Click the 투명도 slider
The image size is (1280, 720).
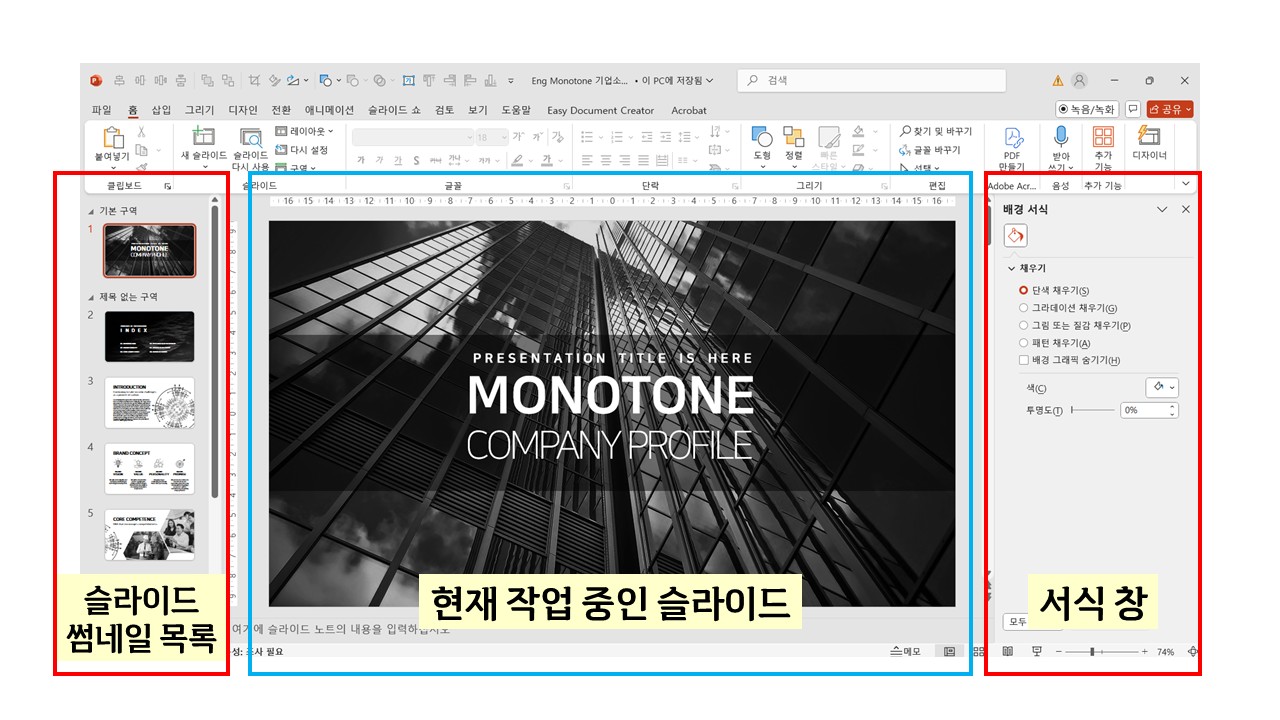(x=1093, y=410)
